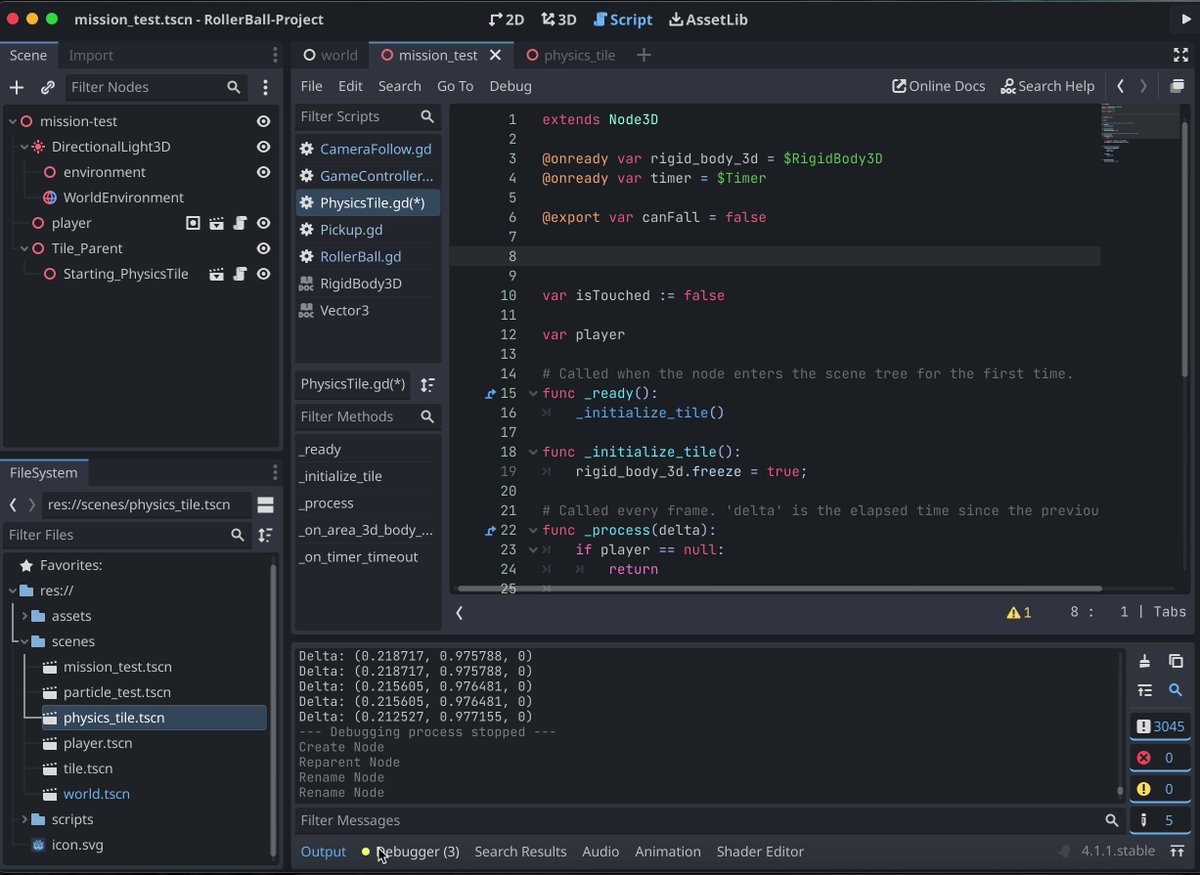Click the Search Help button
This screenshot has height=875, width=1200.
pos(1047,86)
